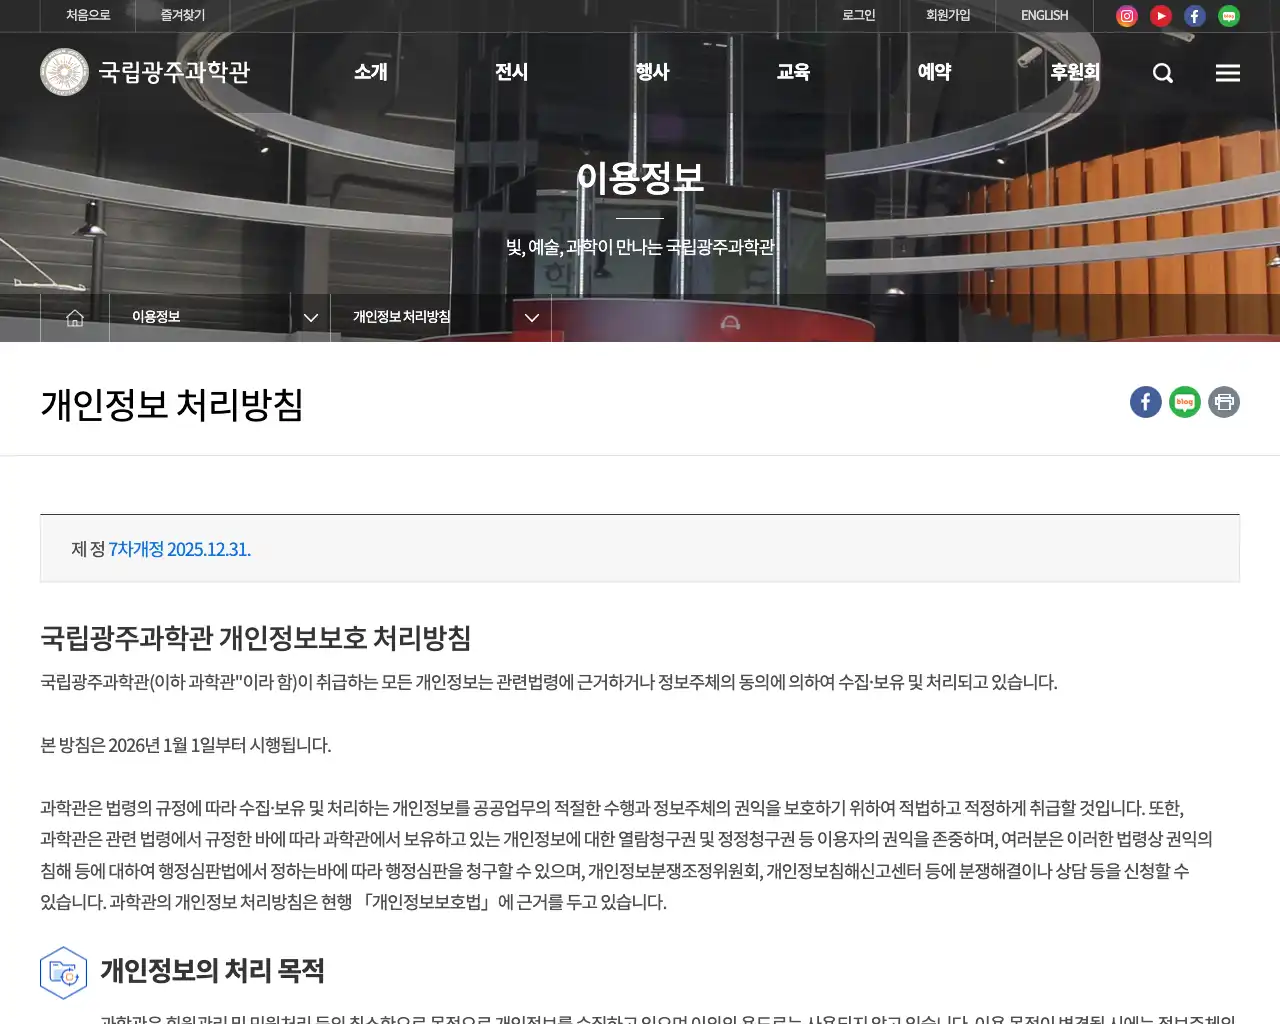Click the Facebook icon in the top bar
Image resolution: width=1280 pixels, height=1024 pixels.
click(x=1194, y=16)
